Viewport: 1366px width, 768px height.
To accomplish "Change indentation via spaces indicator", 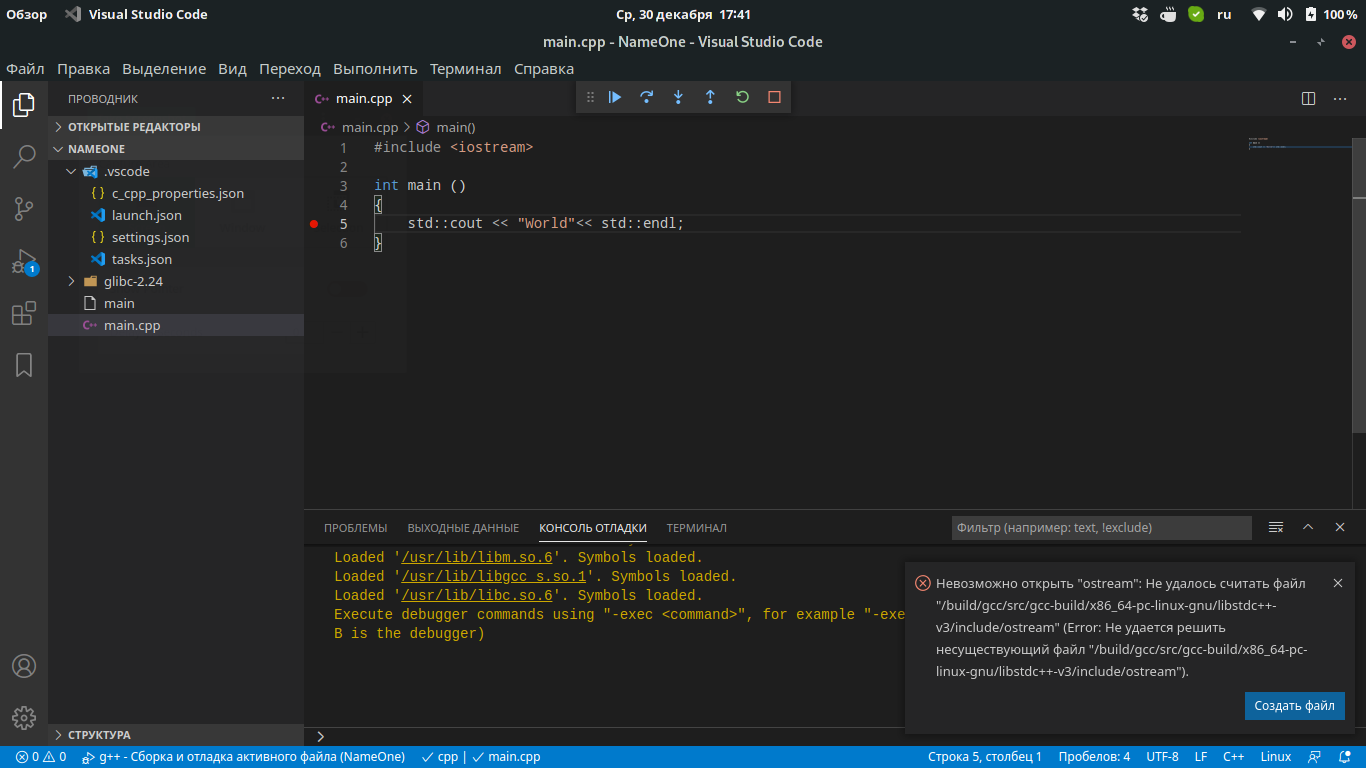I will pyautogui.click(x=1094, y=757).
